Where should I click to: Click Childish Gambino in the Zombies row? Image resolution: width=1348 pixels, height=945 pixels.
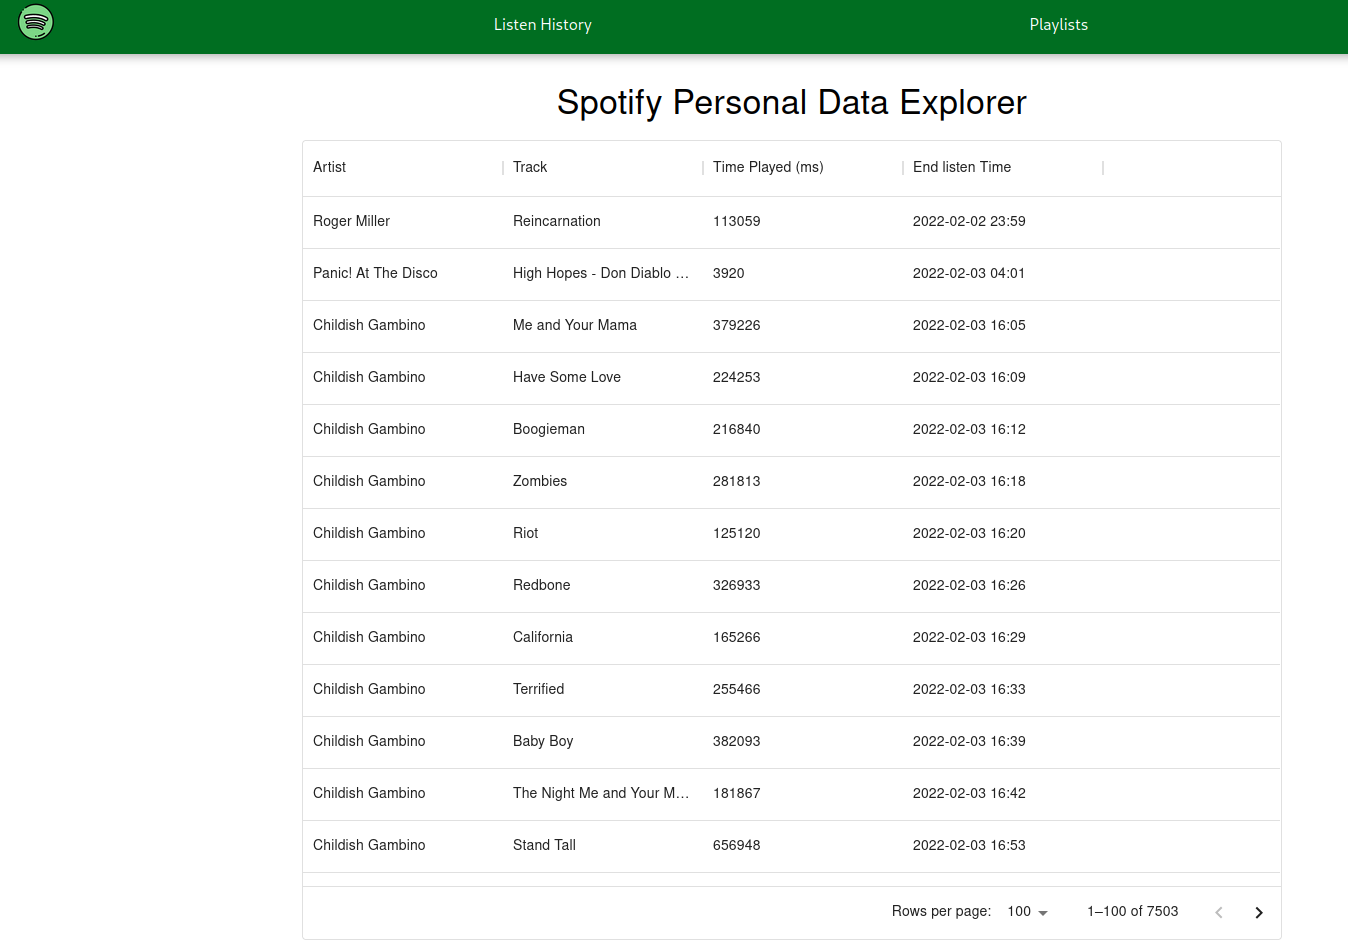(369, 481)
